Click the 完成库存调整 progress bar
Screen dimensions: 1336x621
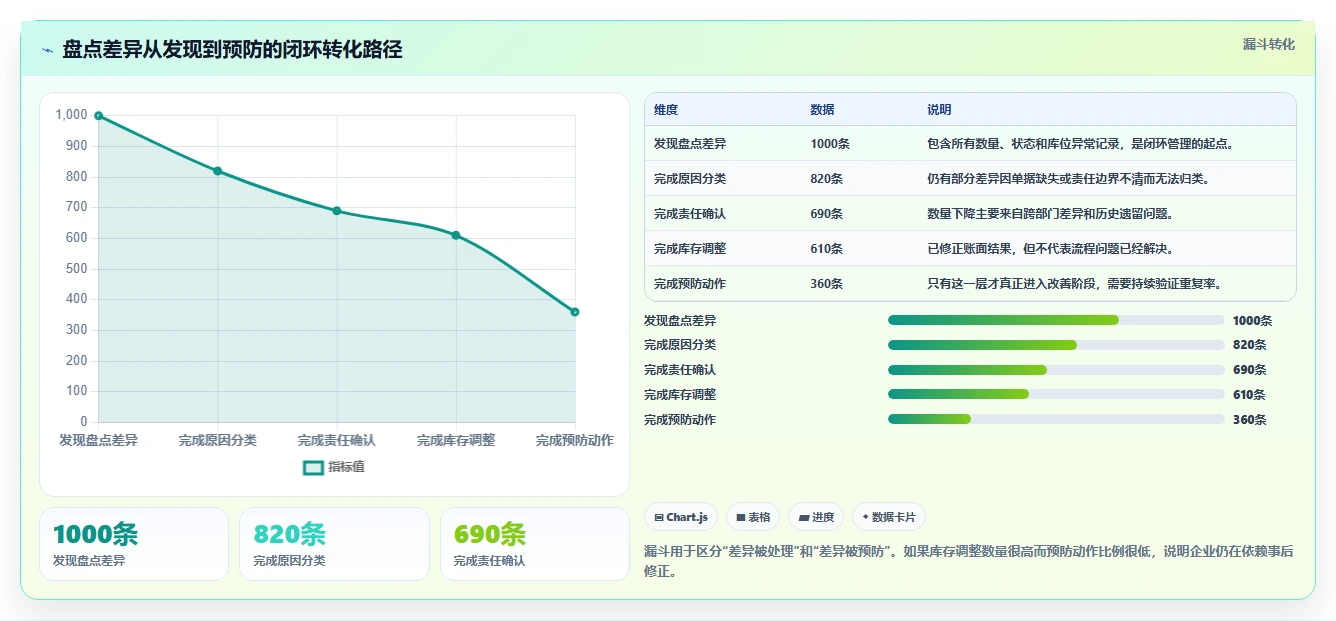click(1056, 395)
